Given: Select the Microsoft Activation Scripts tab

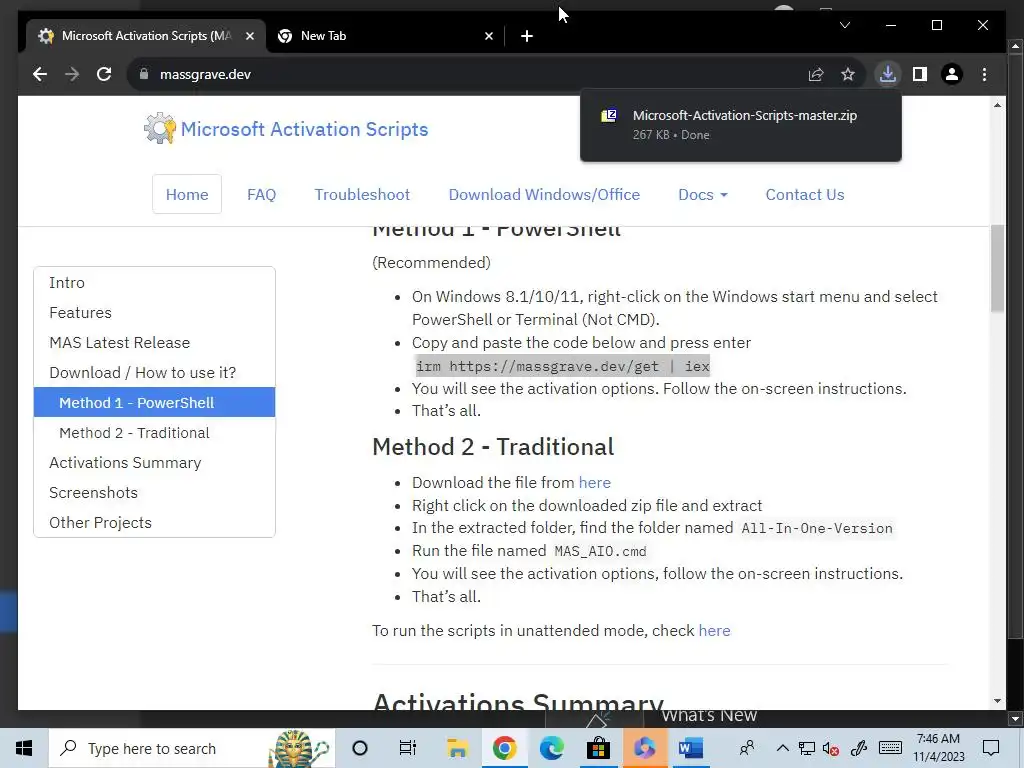Looking at the screenshot, I should [145, 36].
